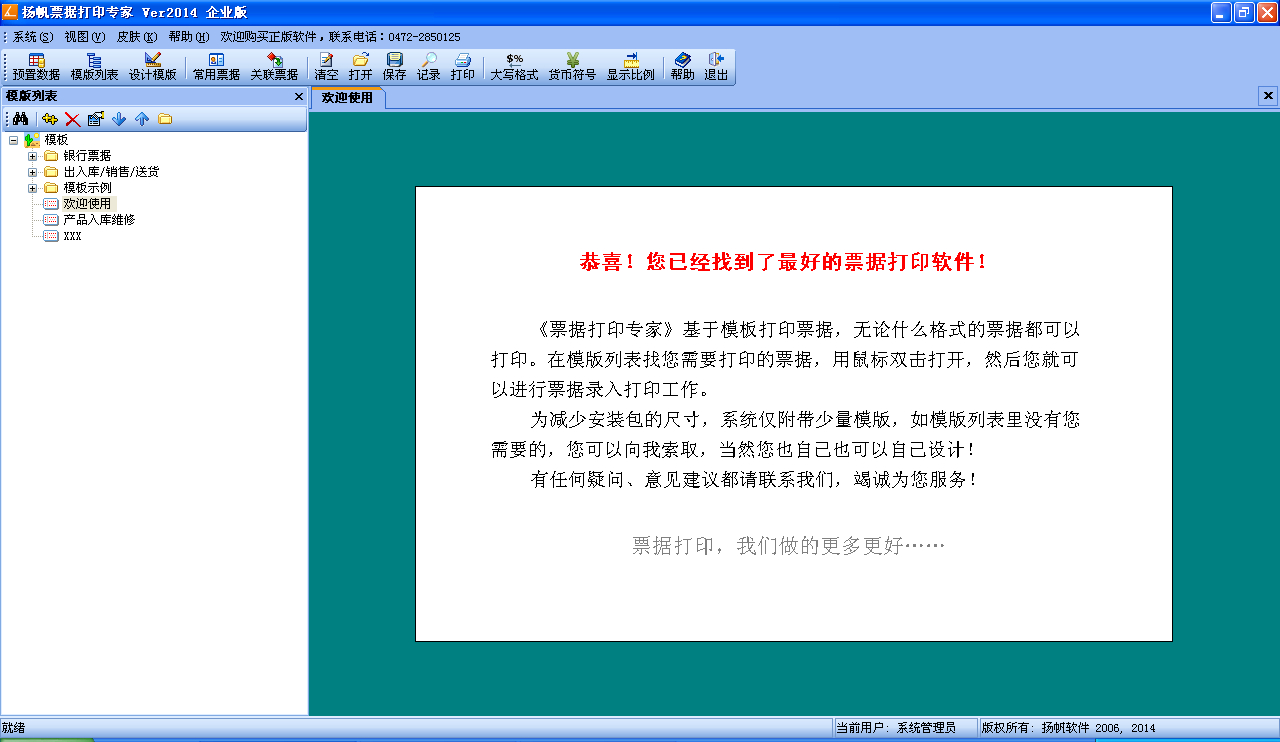Image resolution: width=1280 pixels, height=742 pixels.
Task: Select the 模板 root tree item
Action: click(56, 140)
